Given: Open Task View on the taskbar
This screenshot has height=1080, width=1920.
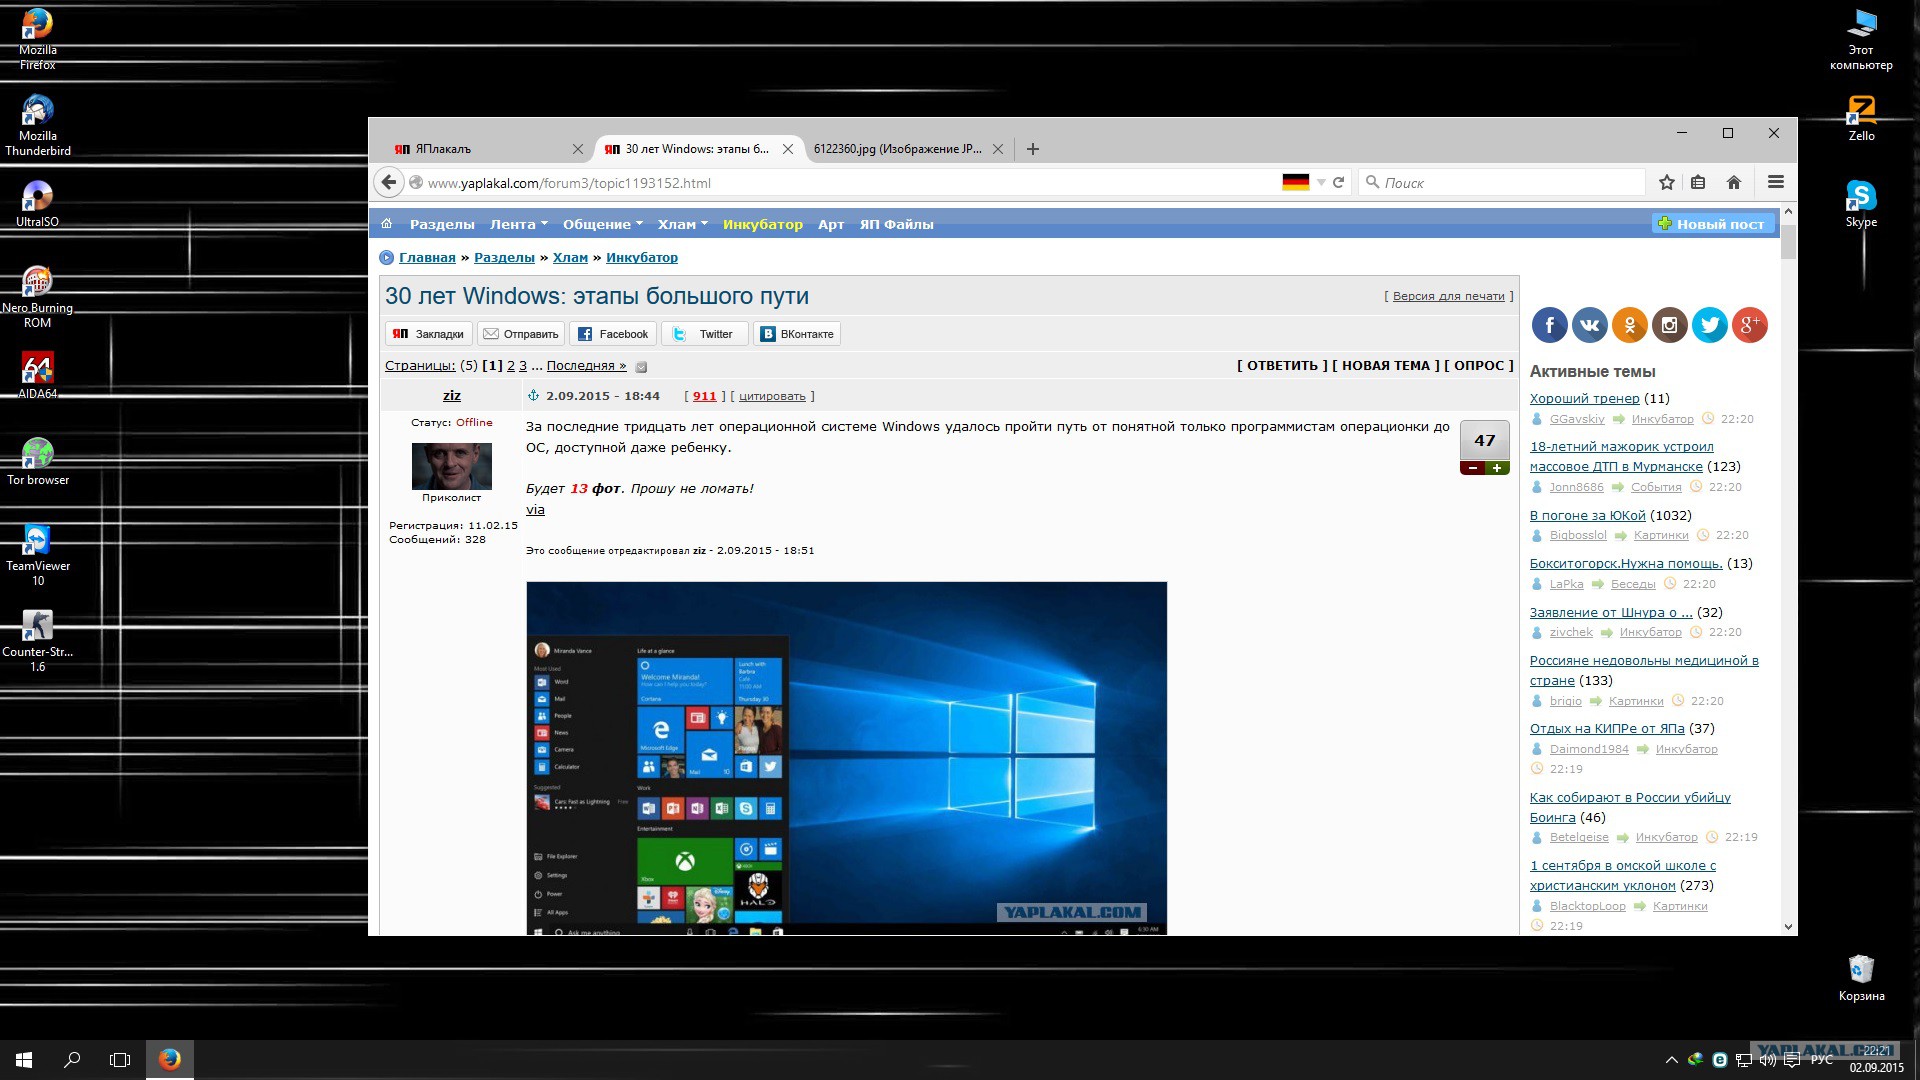Looking at the screenshot, I should [x=120, y=1060].
